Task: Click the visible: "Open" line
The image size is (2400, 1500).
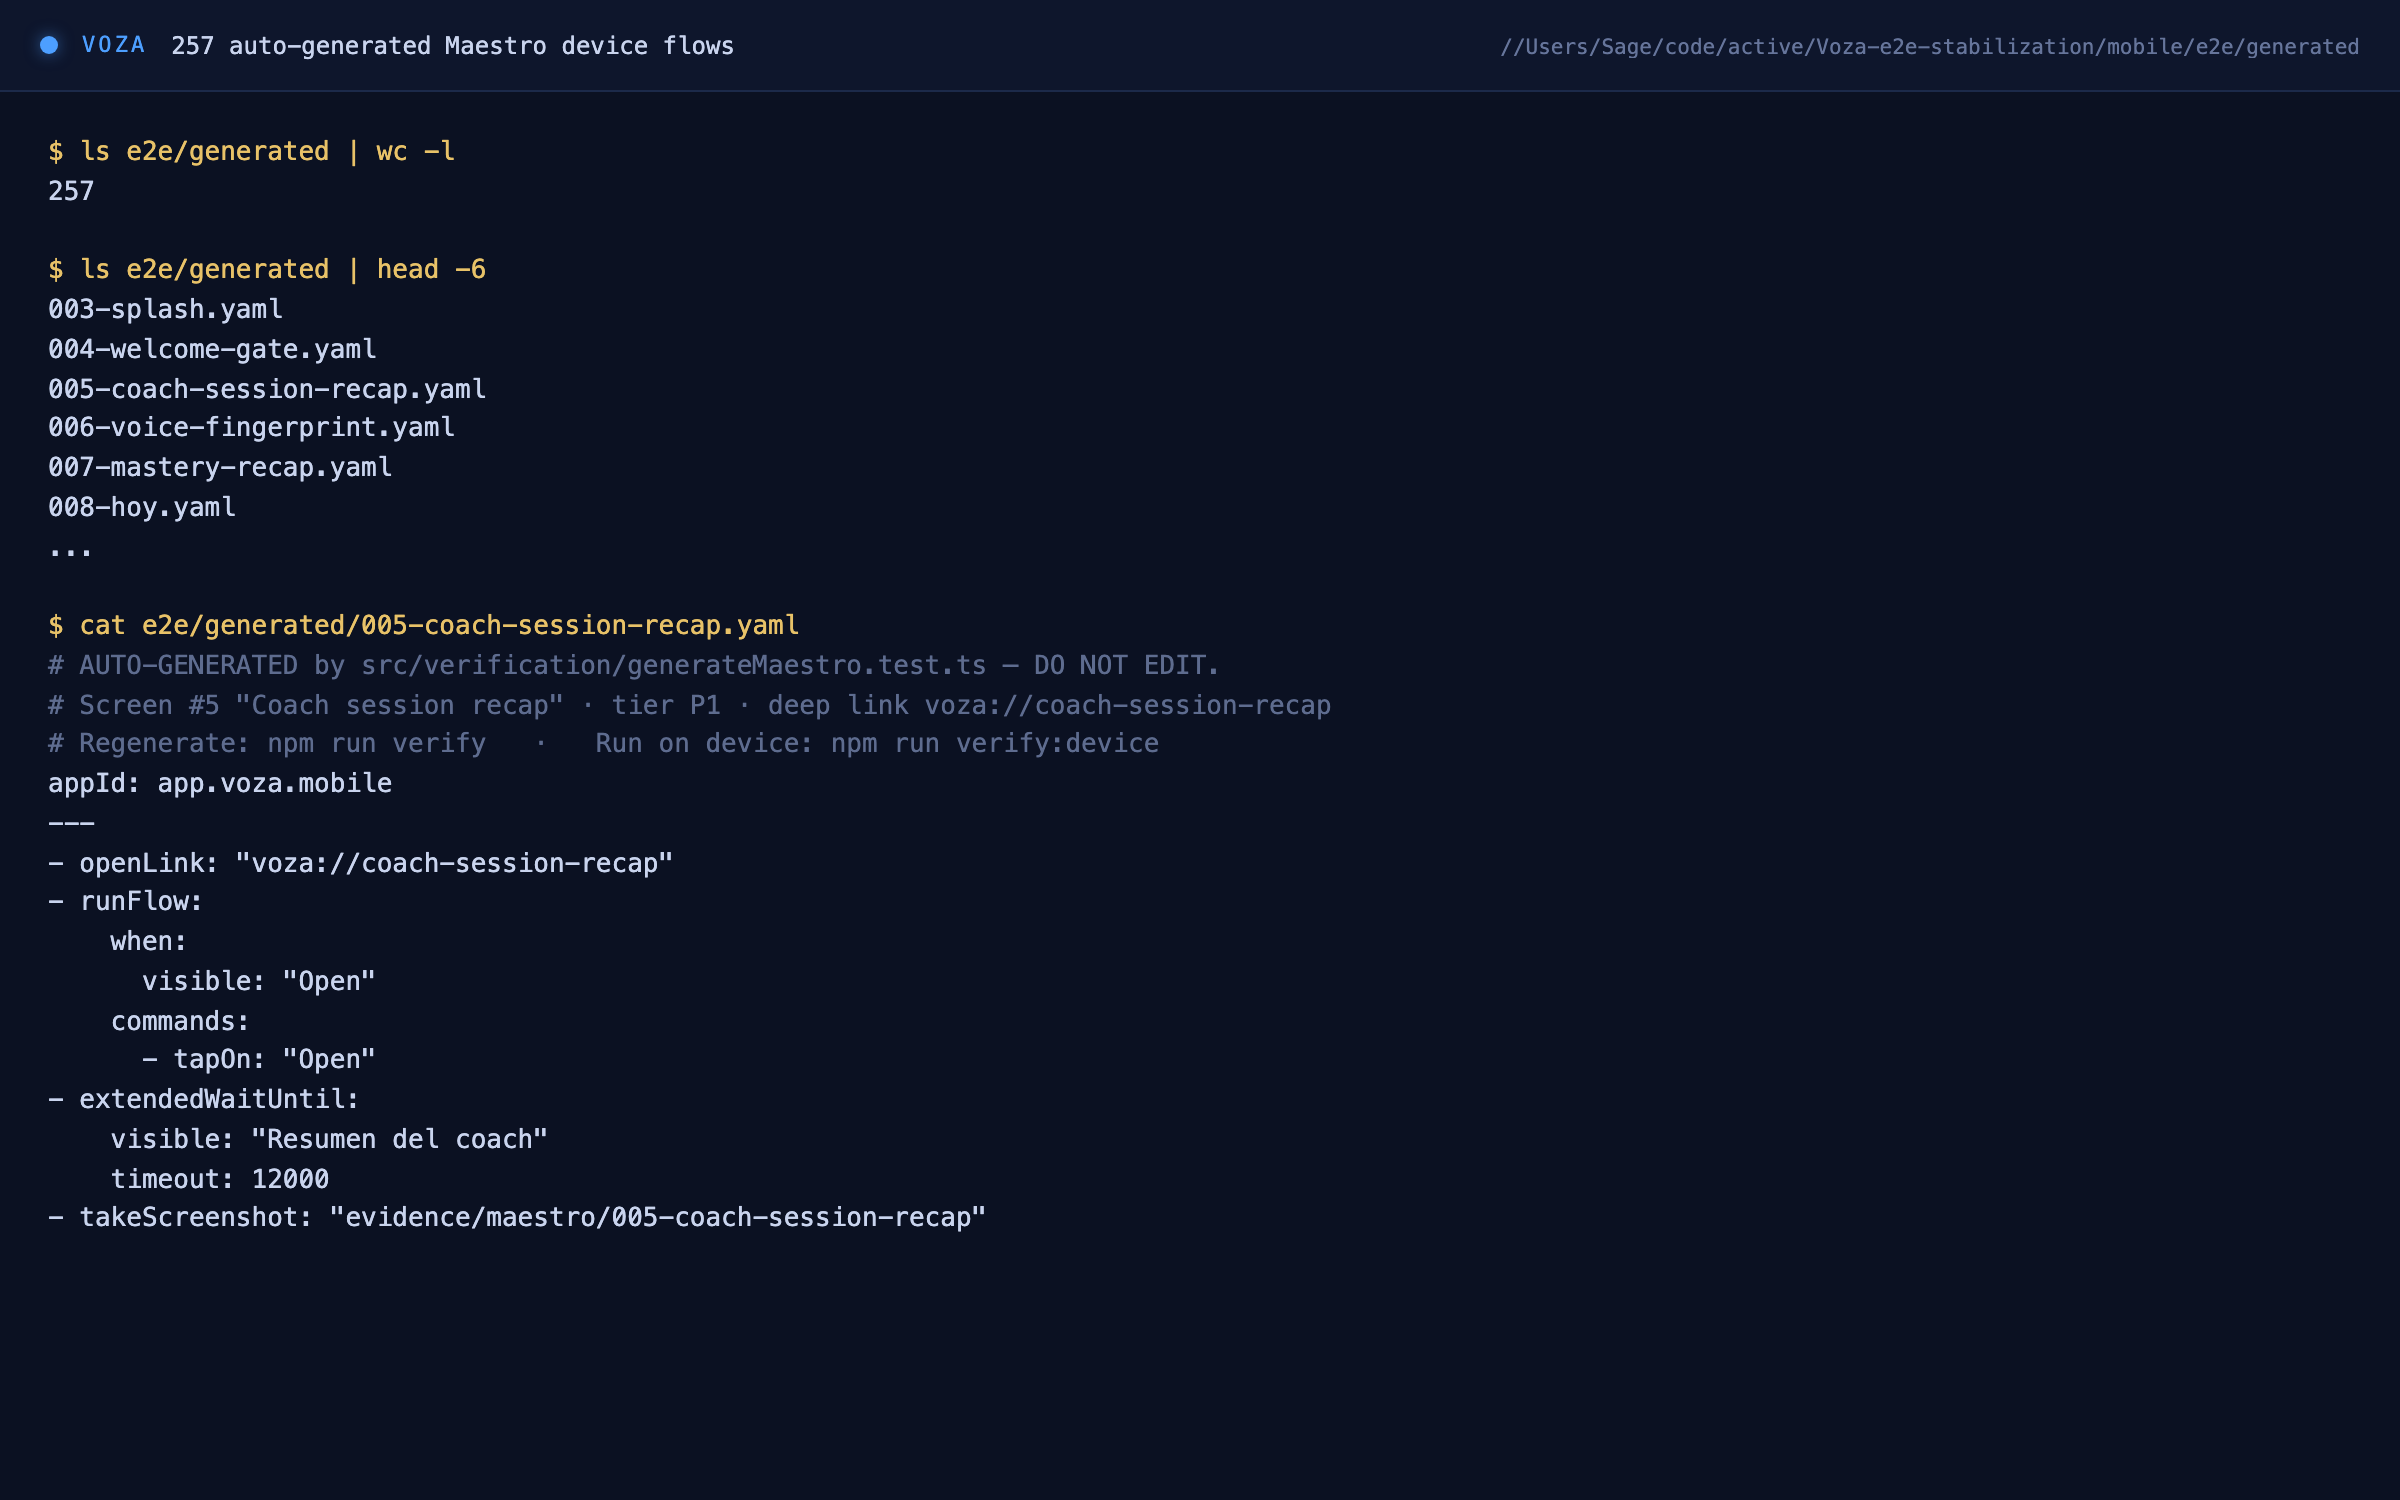Action: coord(259,981)
